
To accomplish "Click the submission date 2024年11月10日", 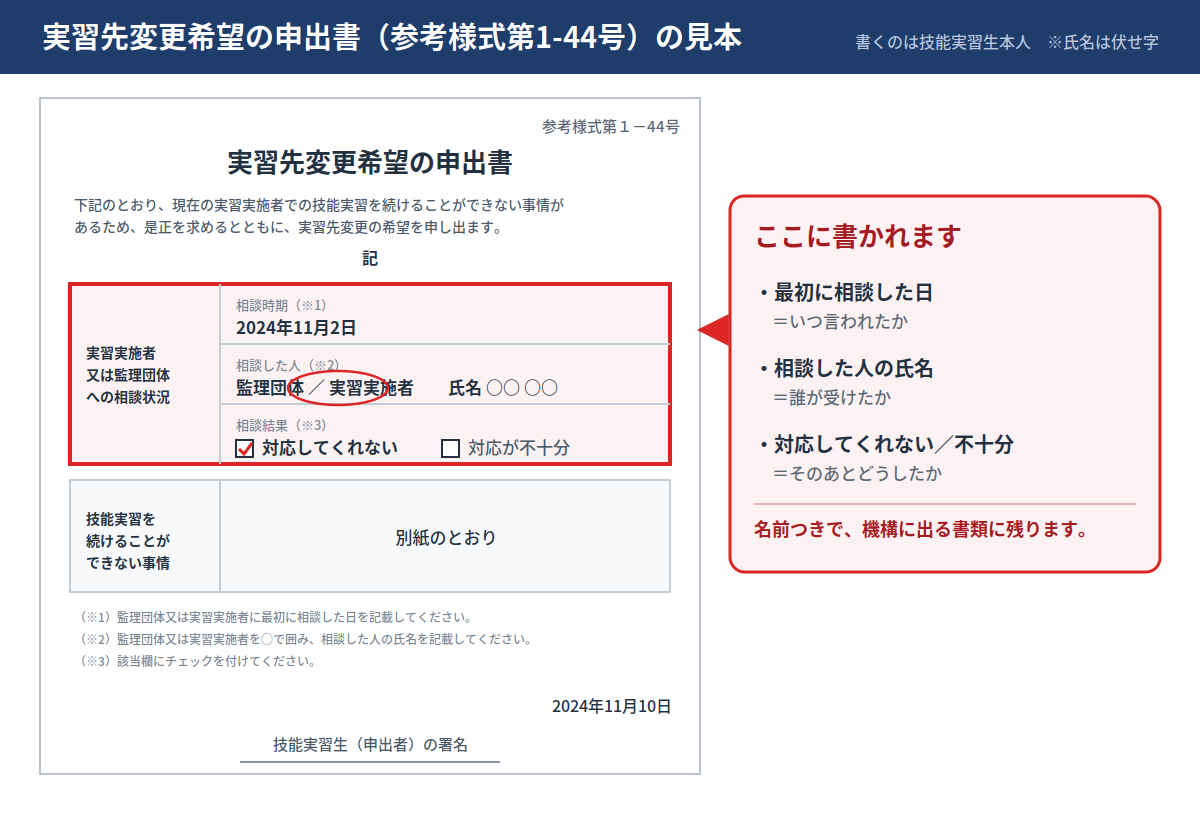I will pos(611,706).
